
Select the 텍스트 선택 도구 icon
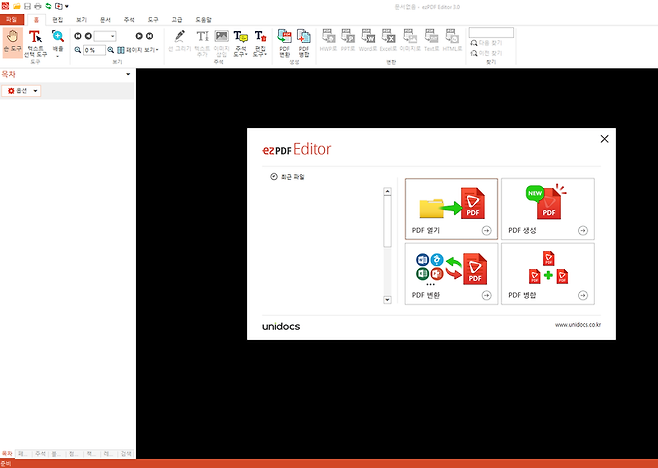(x=34, y=41)
